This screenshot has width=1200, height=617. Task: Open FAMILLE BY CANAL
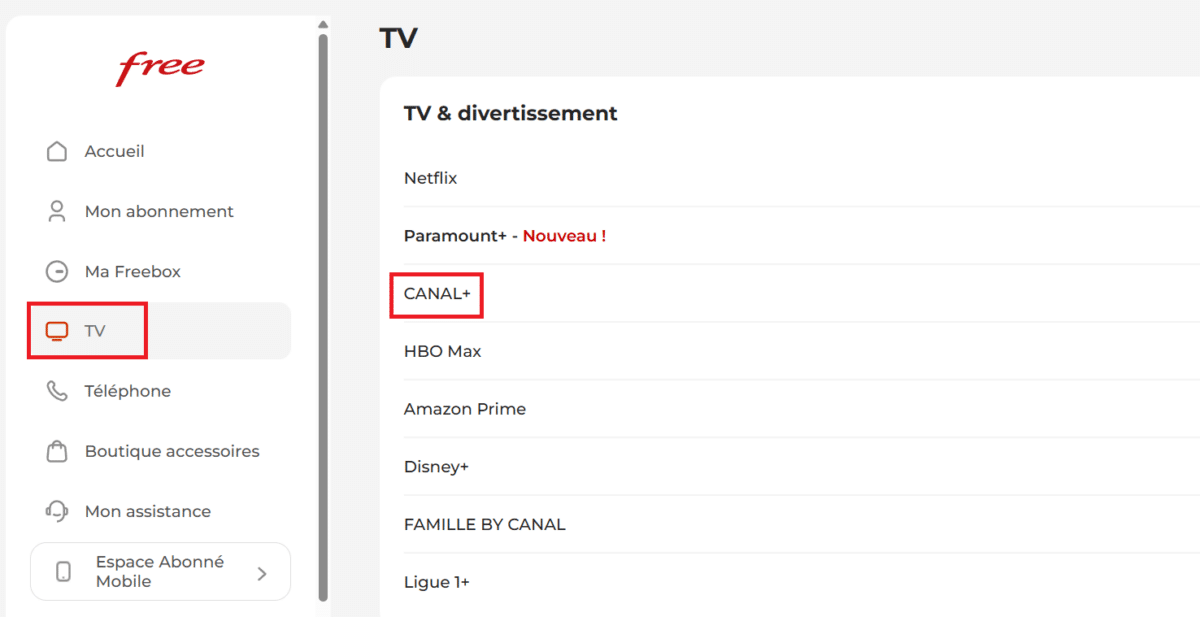tap(484, 523)
